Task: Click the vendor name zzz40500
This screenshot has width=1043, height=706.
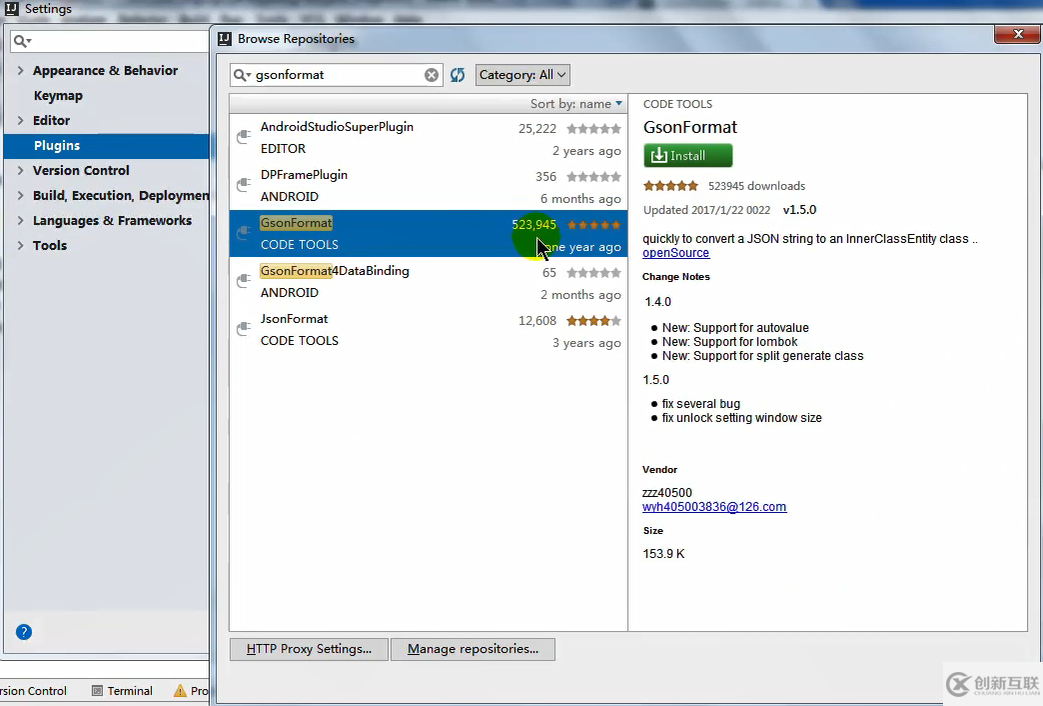Action: click(667, 492)
